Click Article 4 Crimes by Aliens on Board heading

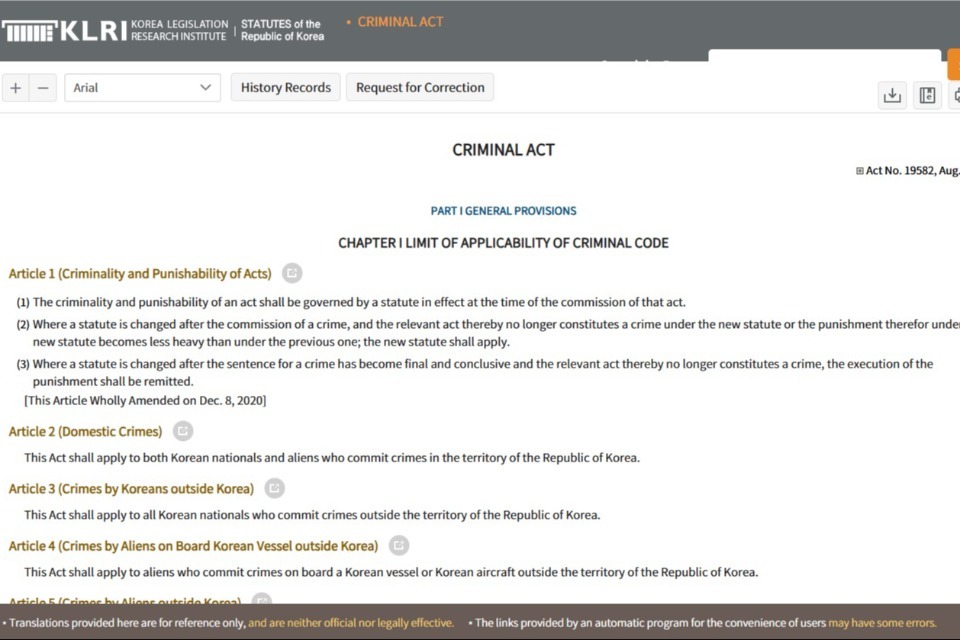point(193,545)
